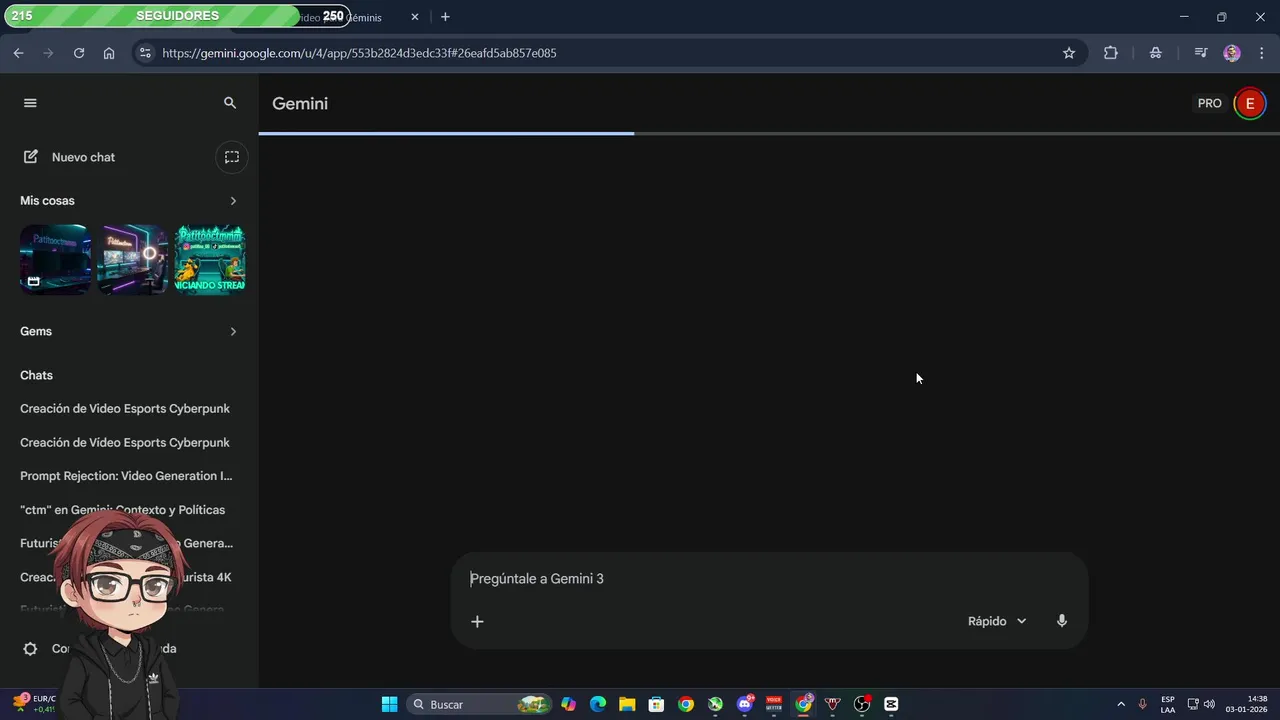This screenshot has height=720, width=1280.
Task: View site information icon in the address bar
Action: [145, 53]
